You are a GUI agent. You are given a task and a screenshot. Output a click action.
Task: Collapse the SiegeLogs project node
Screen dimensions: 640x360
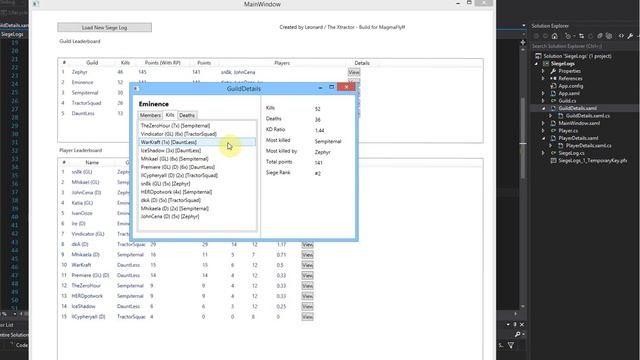point(536,64)
